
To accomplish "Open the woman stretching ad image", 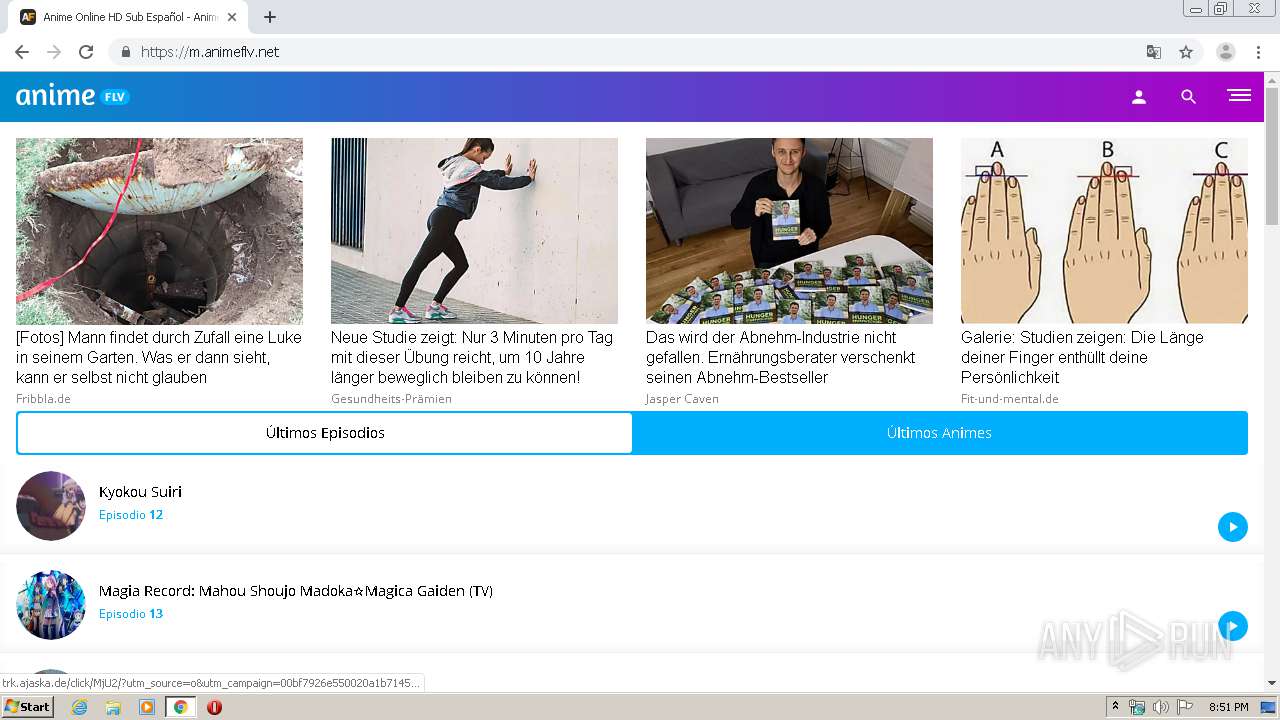I will pyautogui.click(x=474, y=231).
